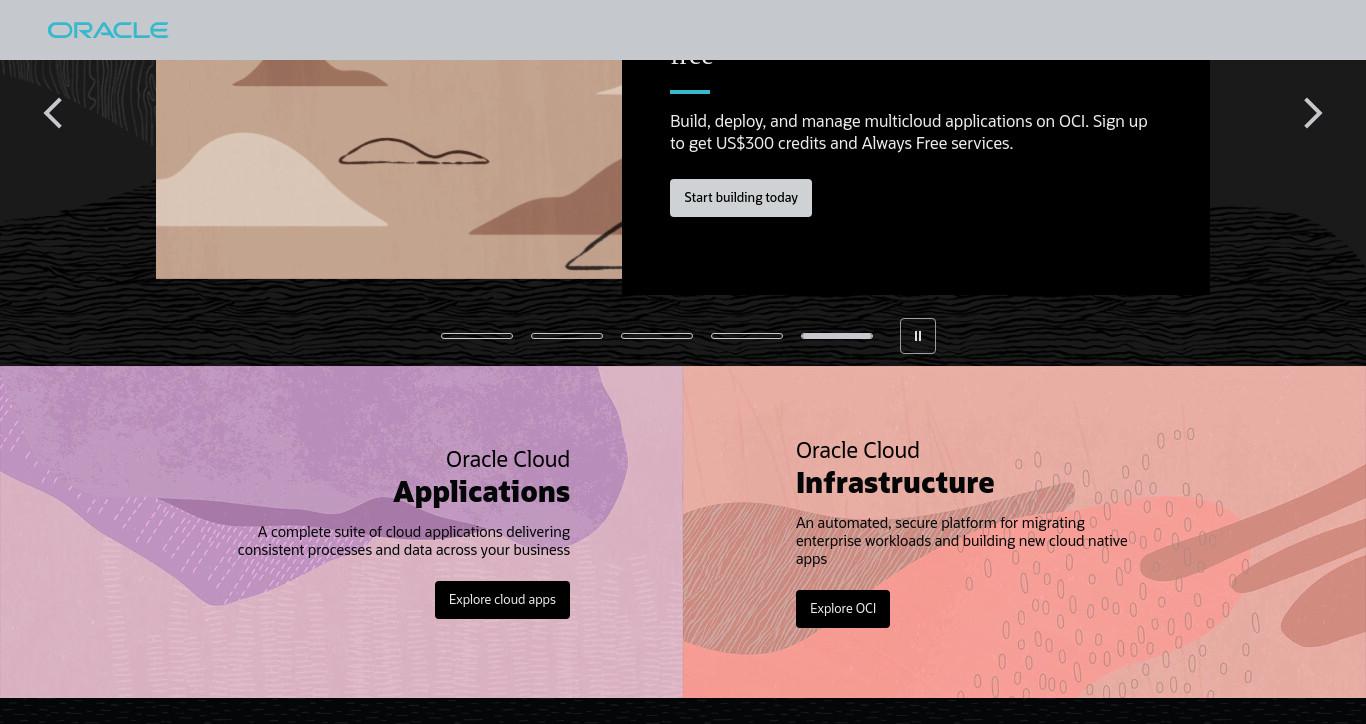Select the fourth carousel slide indicator

[x=747, y=336]
